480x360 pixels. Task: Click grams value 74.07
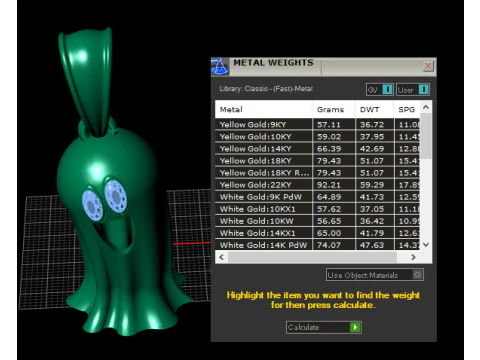point(329,245)
